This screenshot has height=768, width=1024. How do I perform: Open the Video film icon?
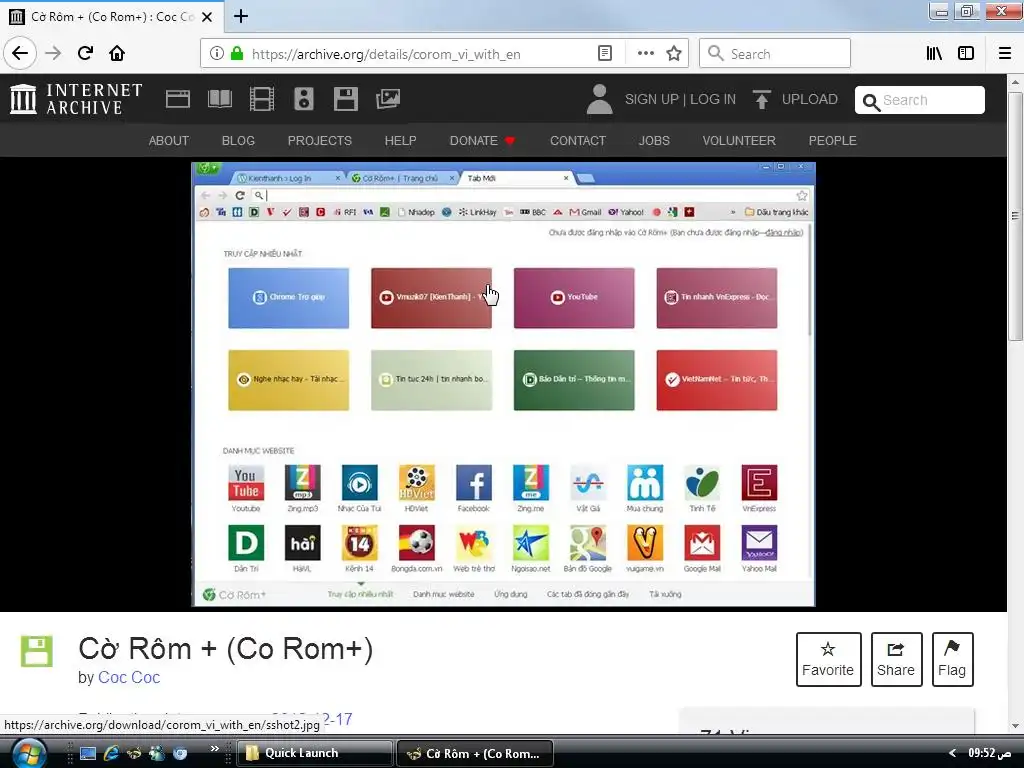click(x=262, y=99)
